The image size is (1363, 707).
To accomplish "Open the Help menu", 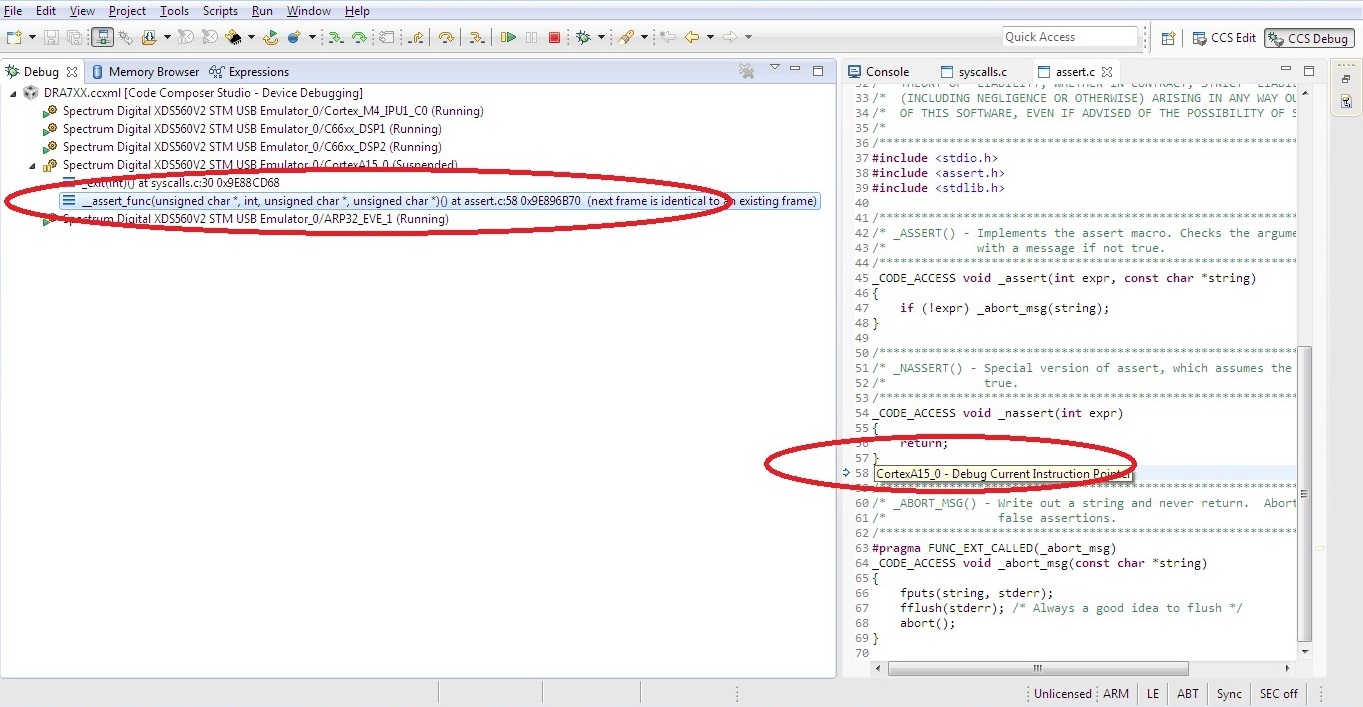I will (357, 11).
